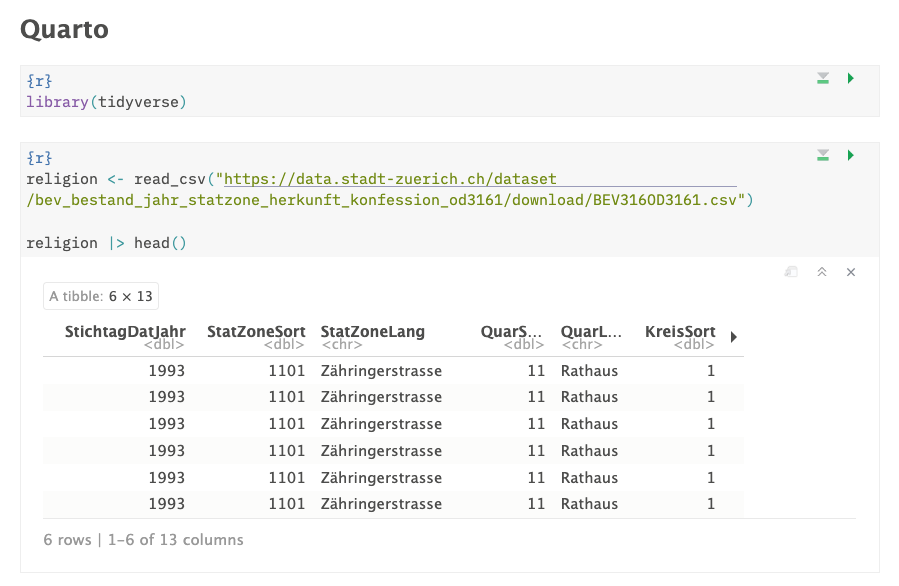The width and height of the screenshot is (899, 586).
Task: Click the Quarto heading text
Action: [64, 29]
